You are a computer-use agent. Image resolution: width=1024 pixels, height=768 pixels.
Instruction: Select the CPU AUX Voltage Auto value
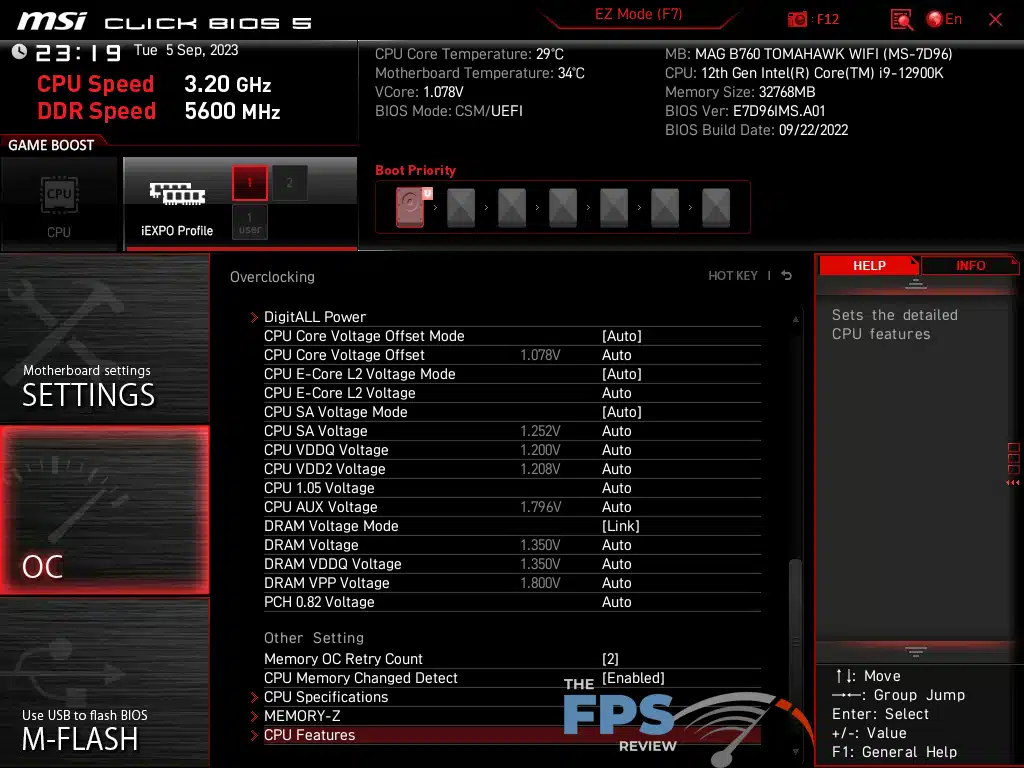click(616, 506)
